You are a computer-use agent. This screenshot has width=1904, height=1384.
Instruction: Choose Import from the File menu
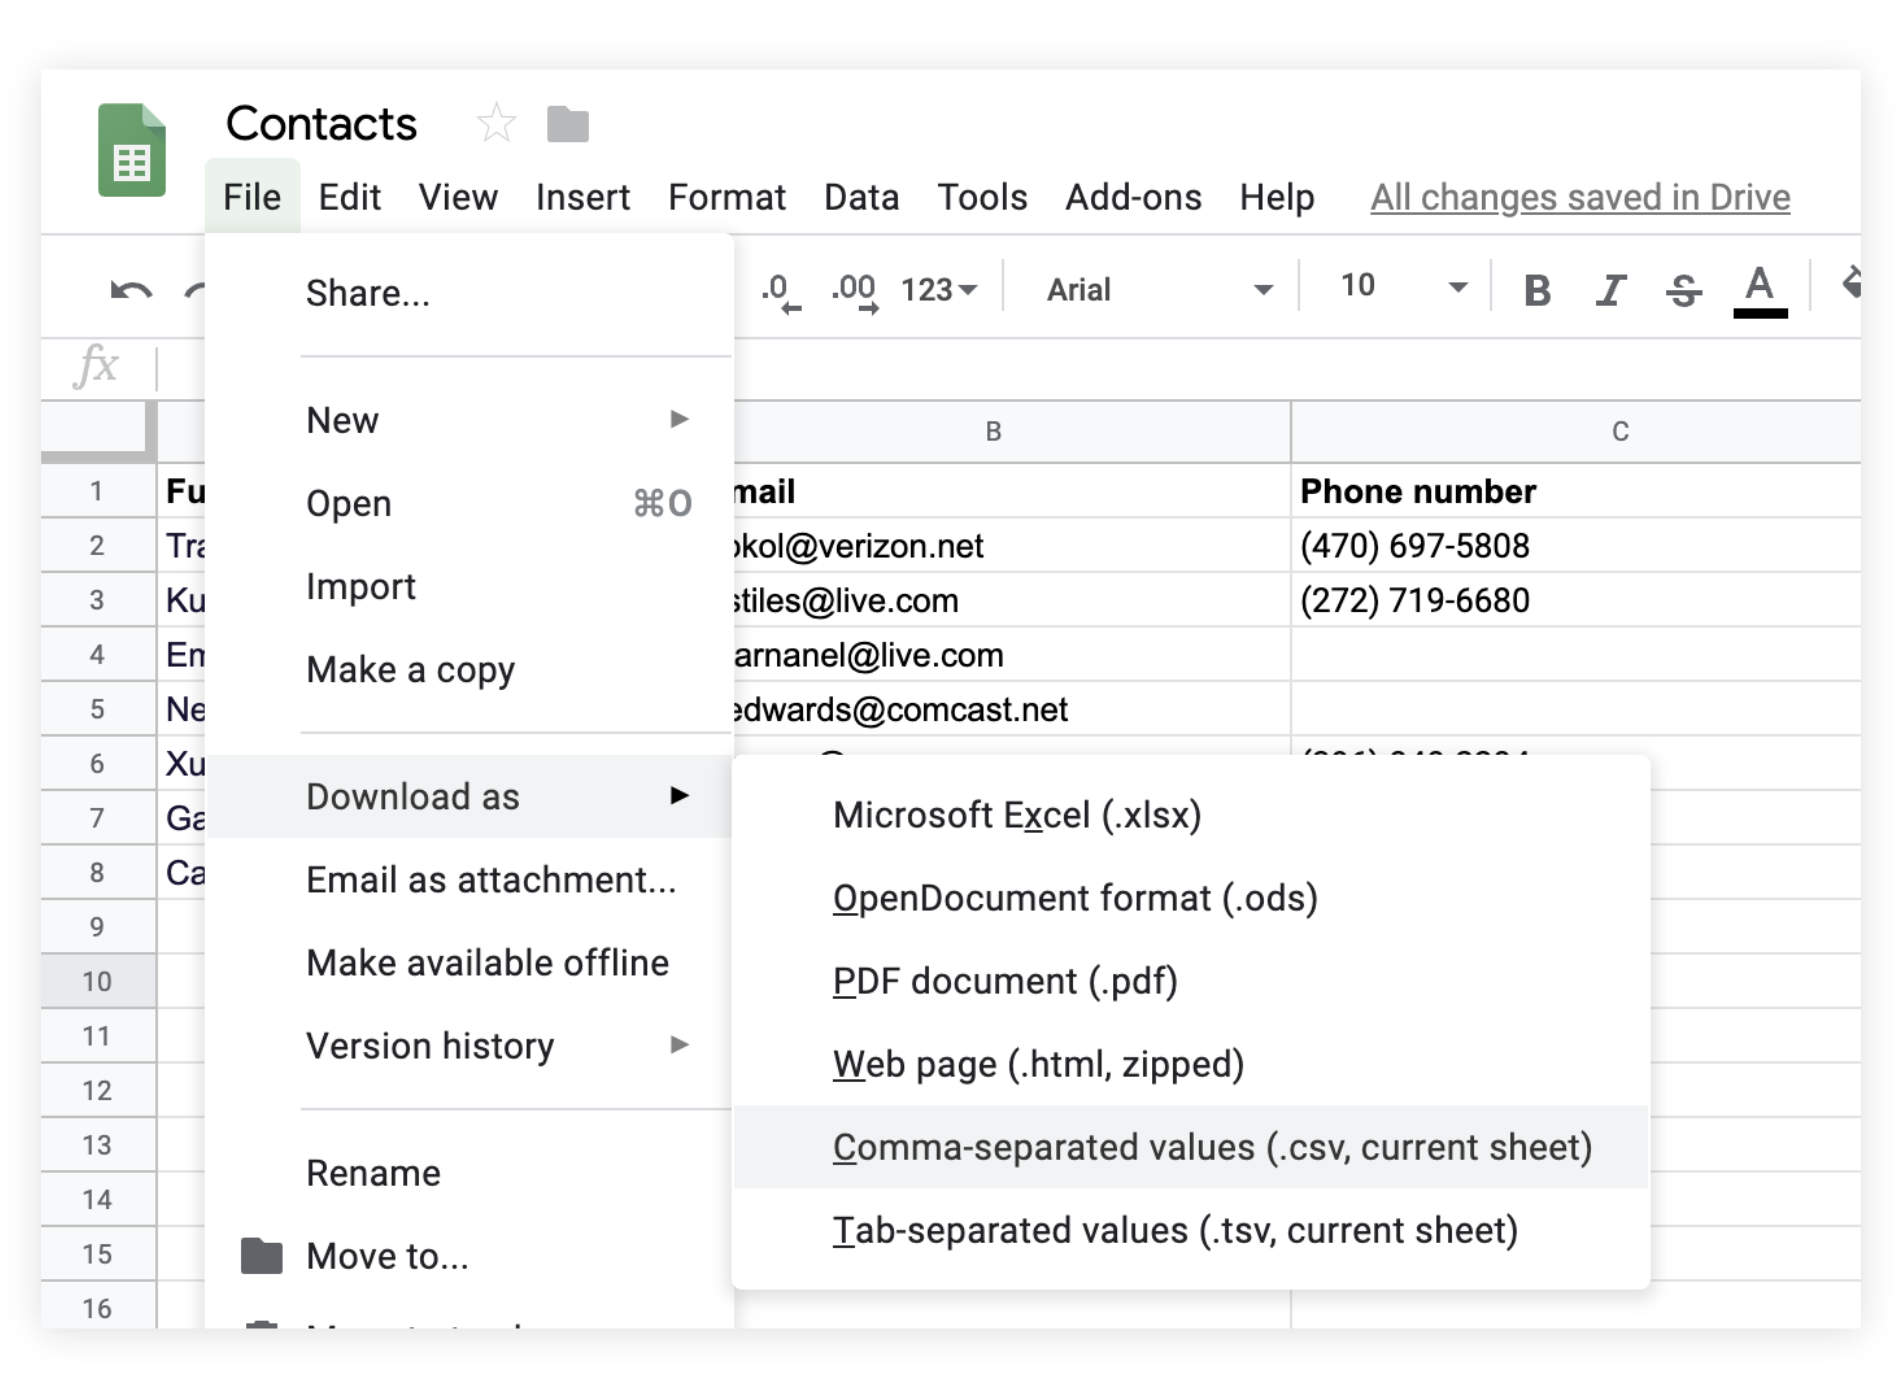tap(469, 586)
